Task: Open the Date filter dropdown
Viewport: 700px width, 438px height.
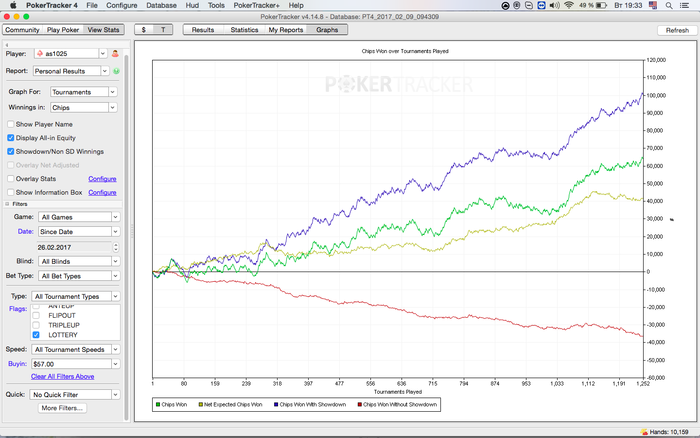Action: click(x=79, y=232)
